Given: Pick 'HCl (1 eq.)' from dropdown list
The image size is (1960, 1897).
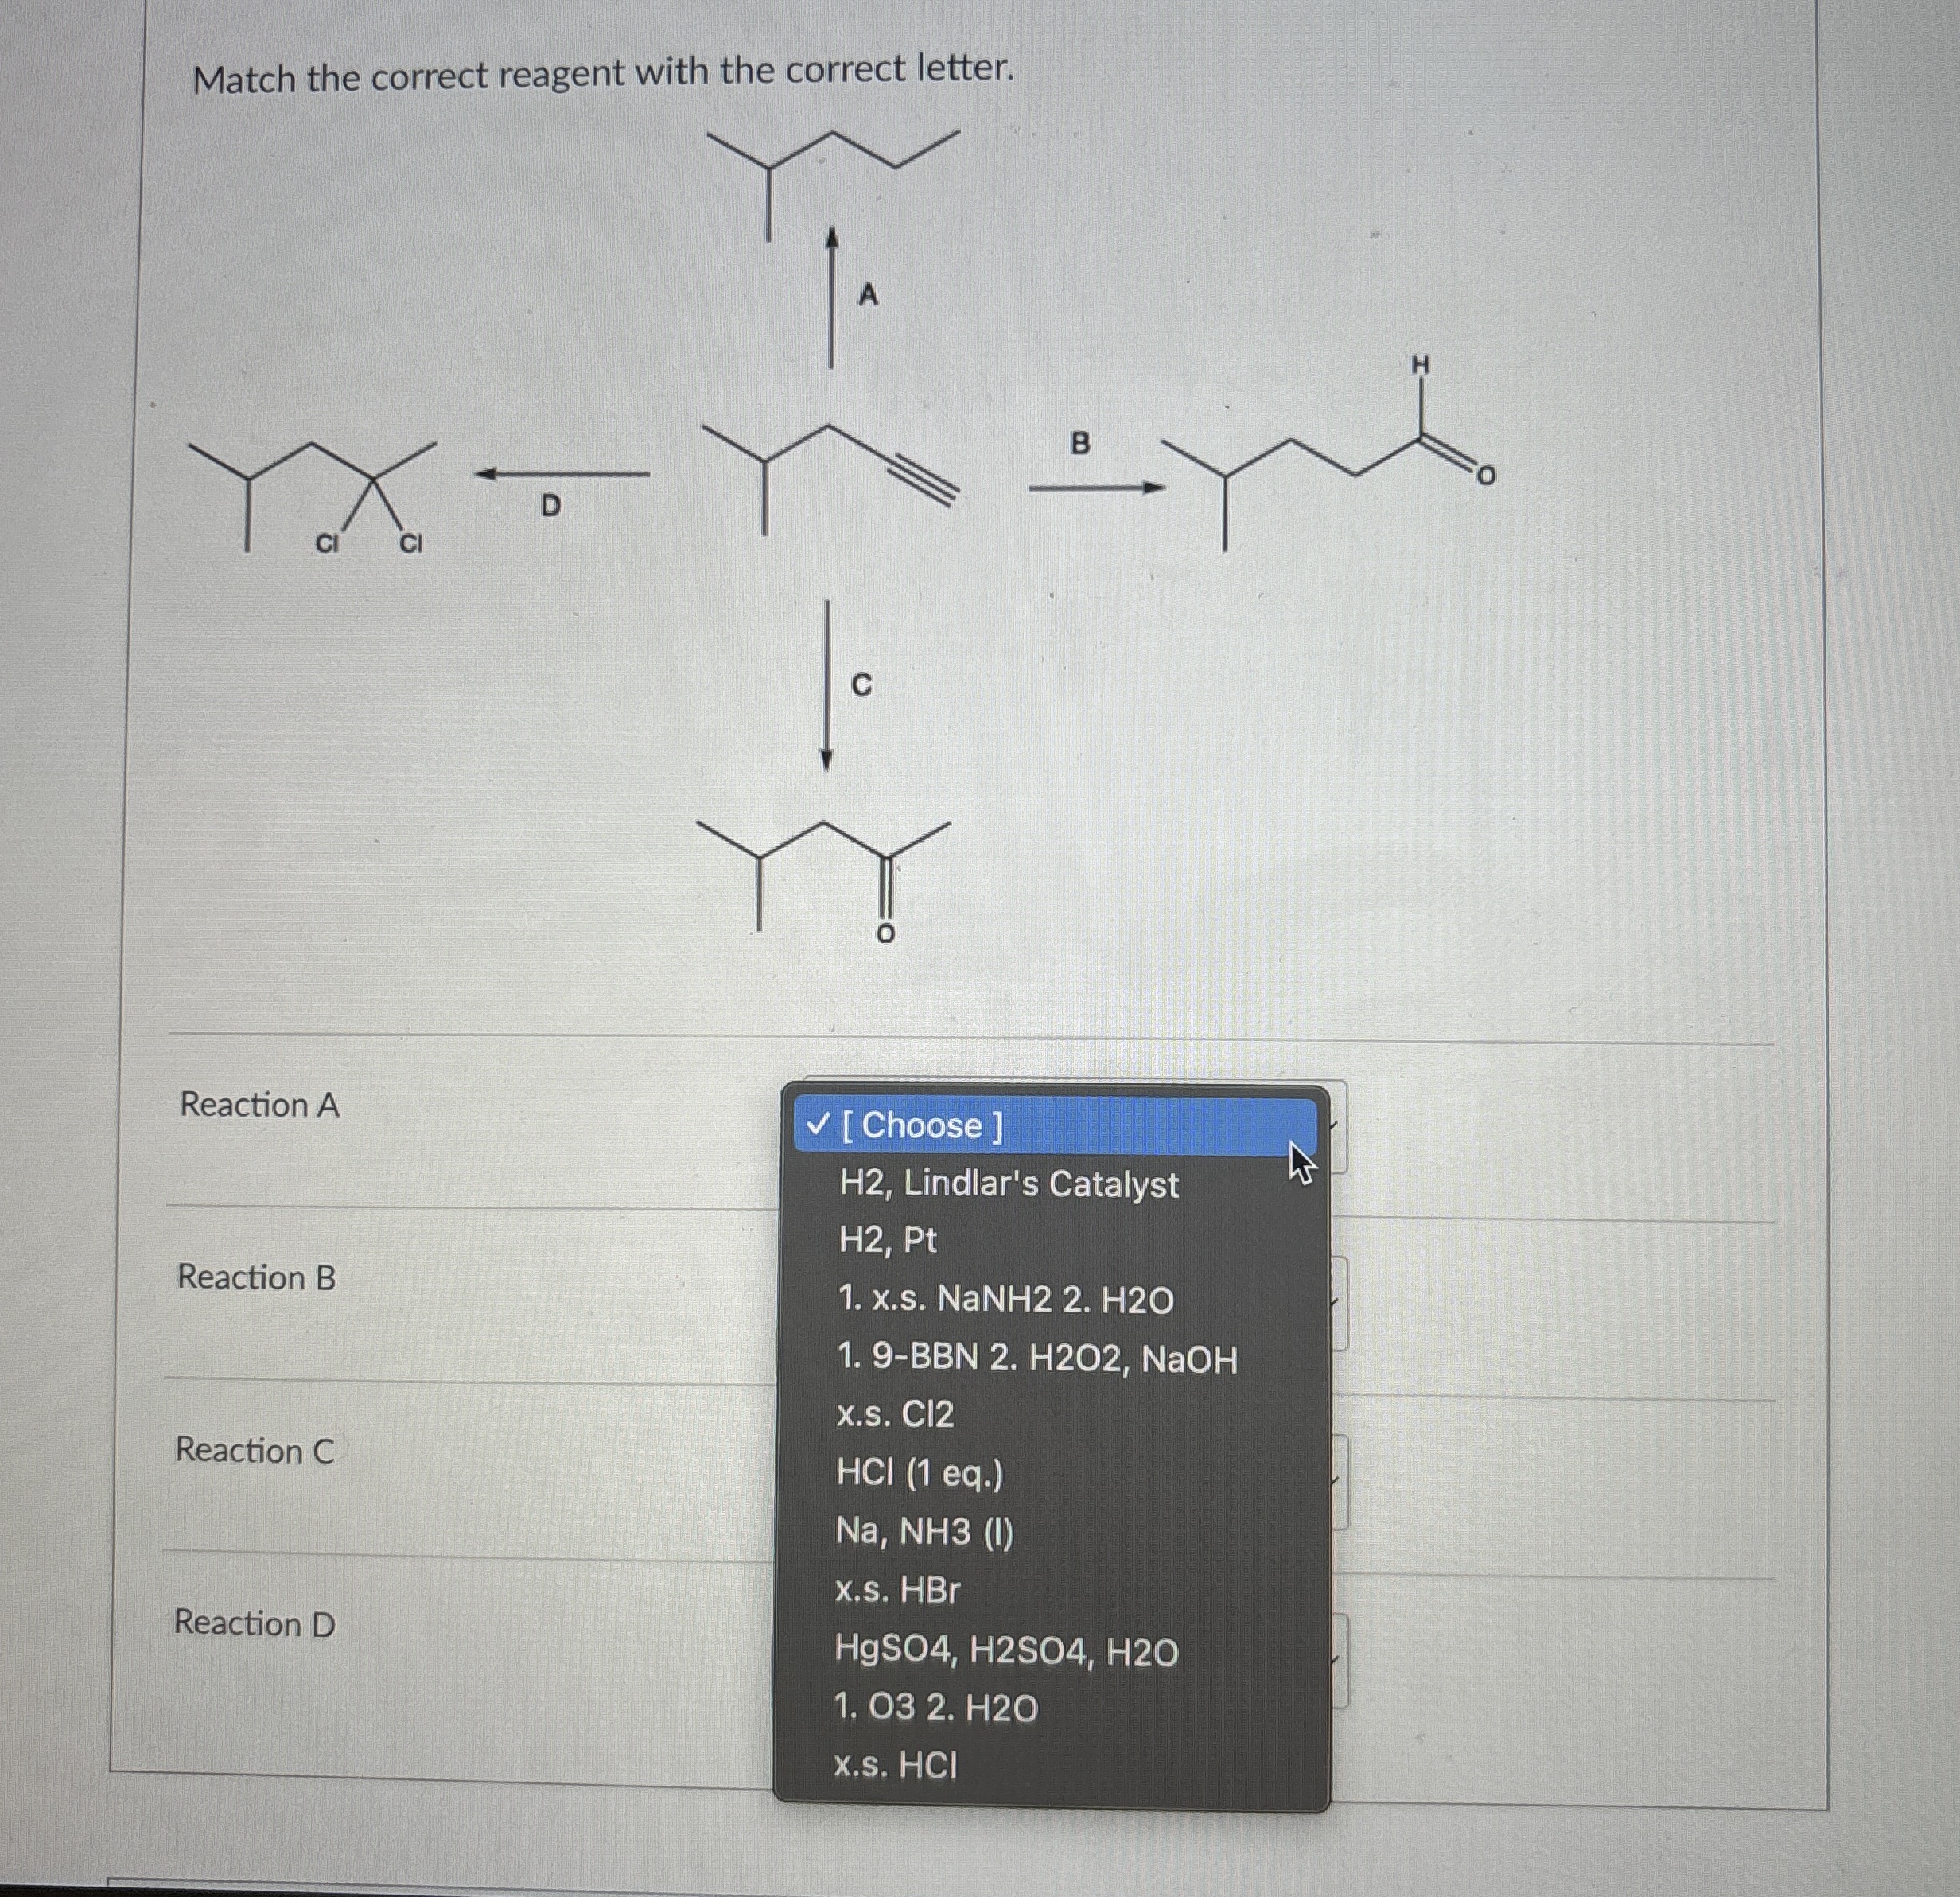Looking at the screenshot, I should pos(919,1473).
